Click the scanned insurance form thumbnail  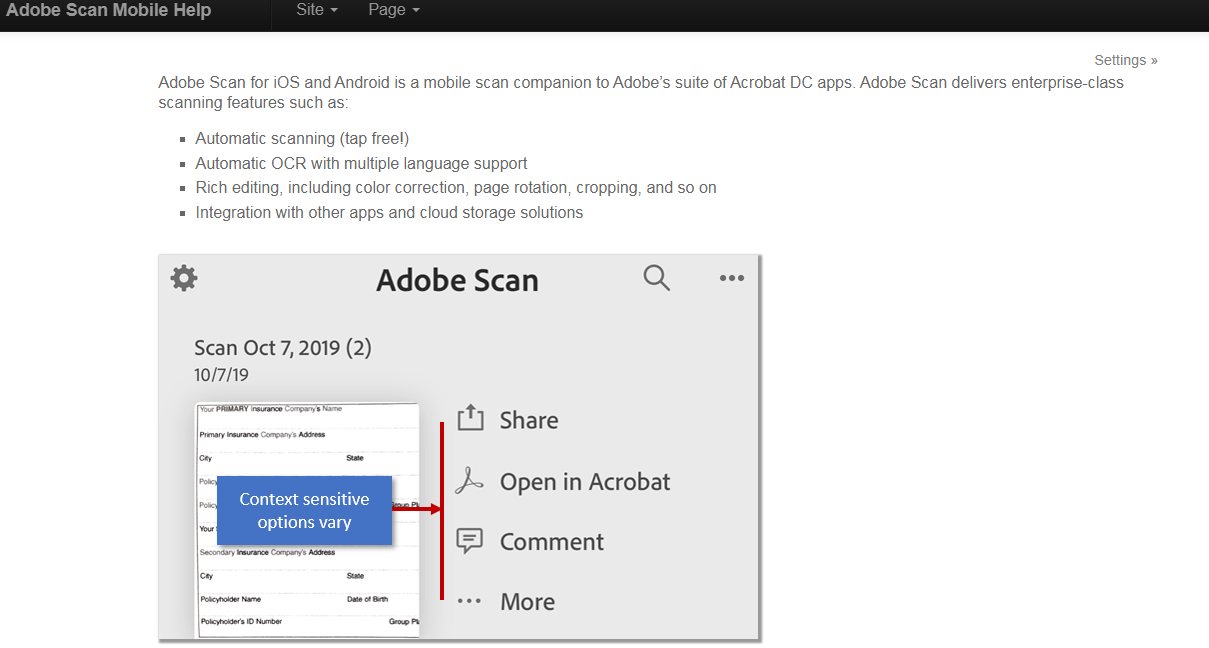(x=307, y=520)
